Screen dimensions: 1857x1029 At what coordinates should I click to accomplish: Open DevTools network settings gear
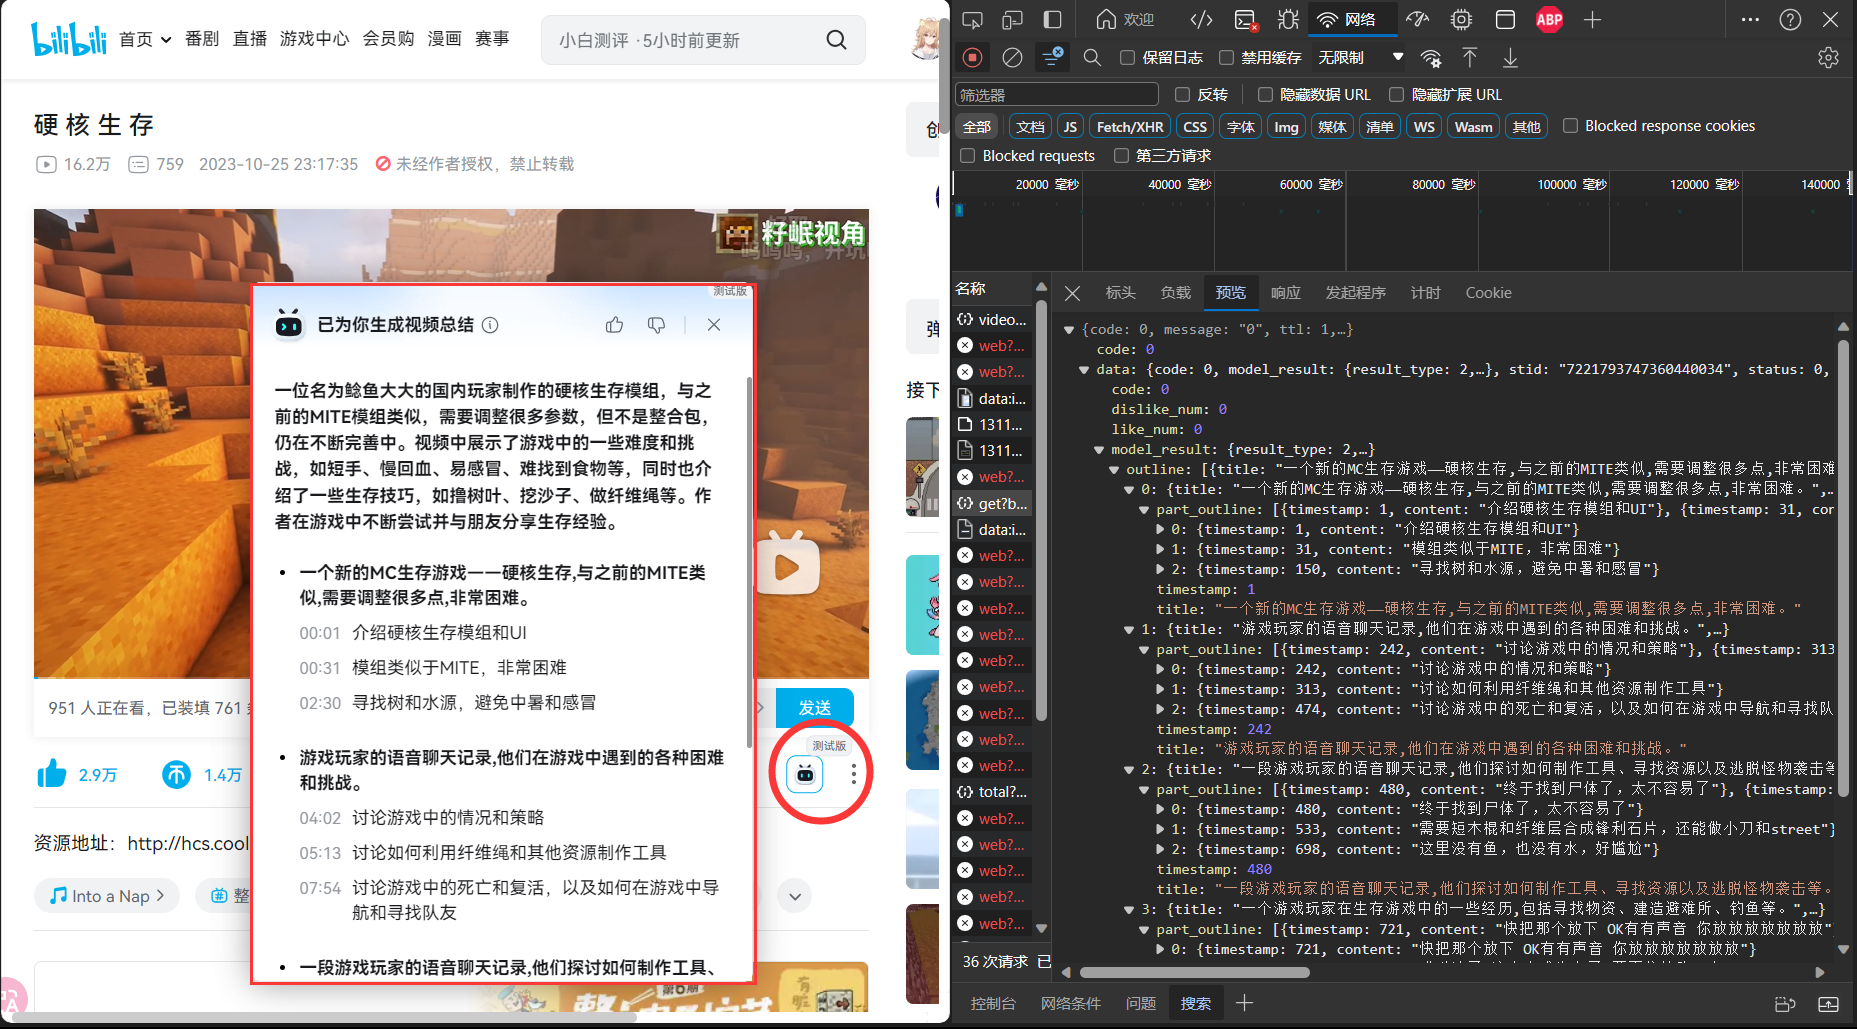point(1828,58)
